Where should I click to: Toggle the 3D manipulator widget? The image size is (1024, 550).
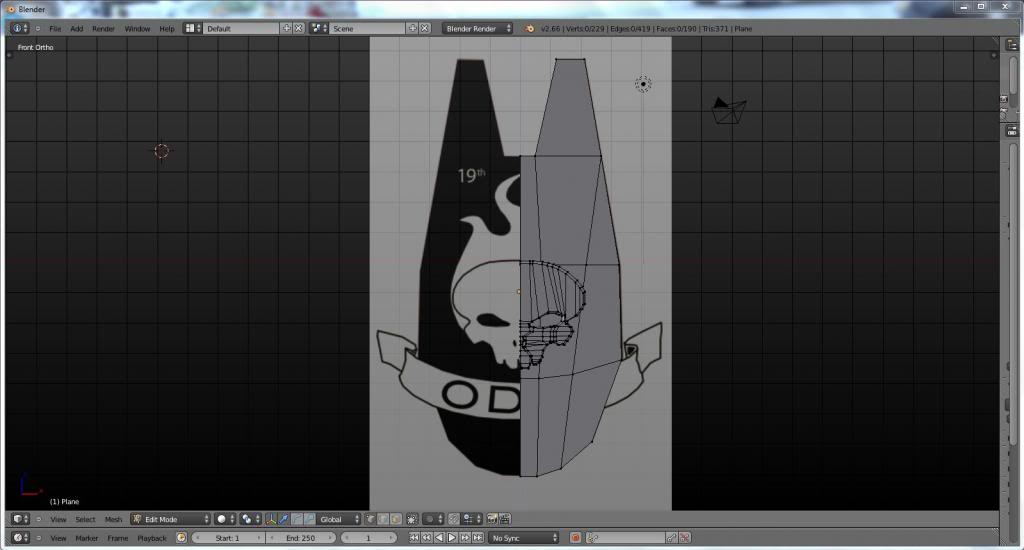tap(270, 519)
